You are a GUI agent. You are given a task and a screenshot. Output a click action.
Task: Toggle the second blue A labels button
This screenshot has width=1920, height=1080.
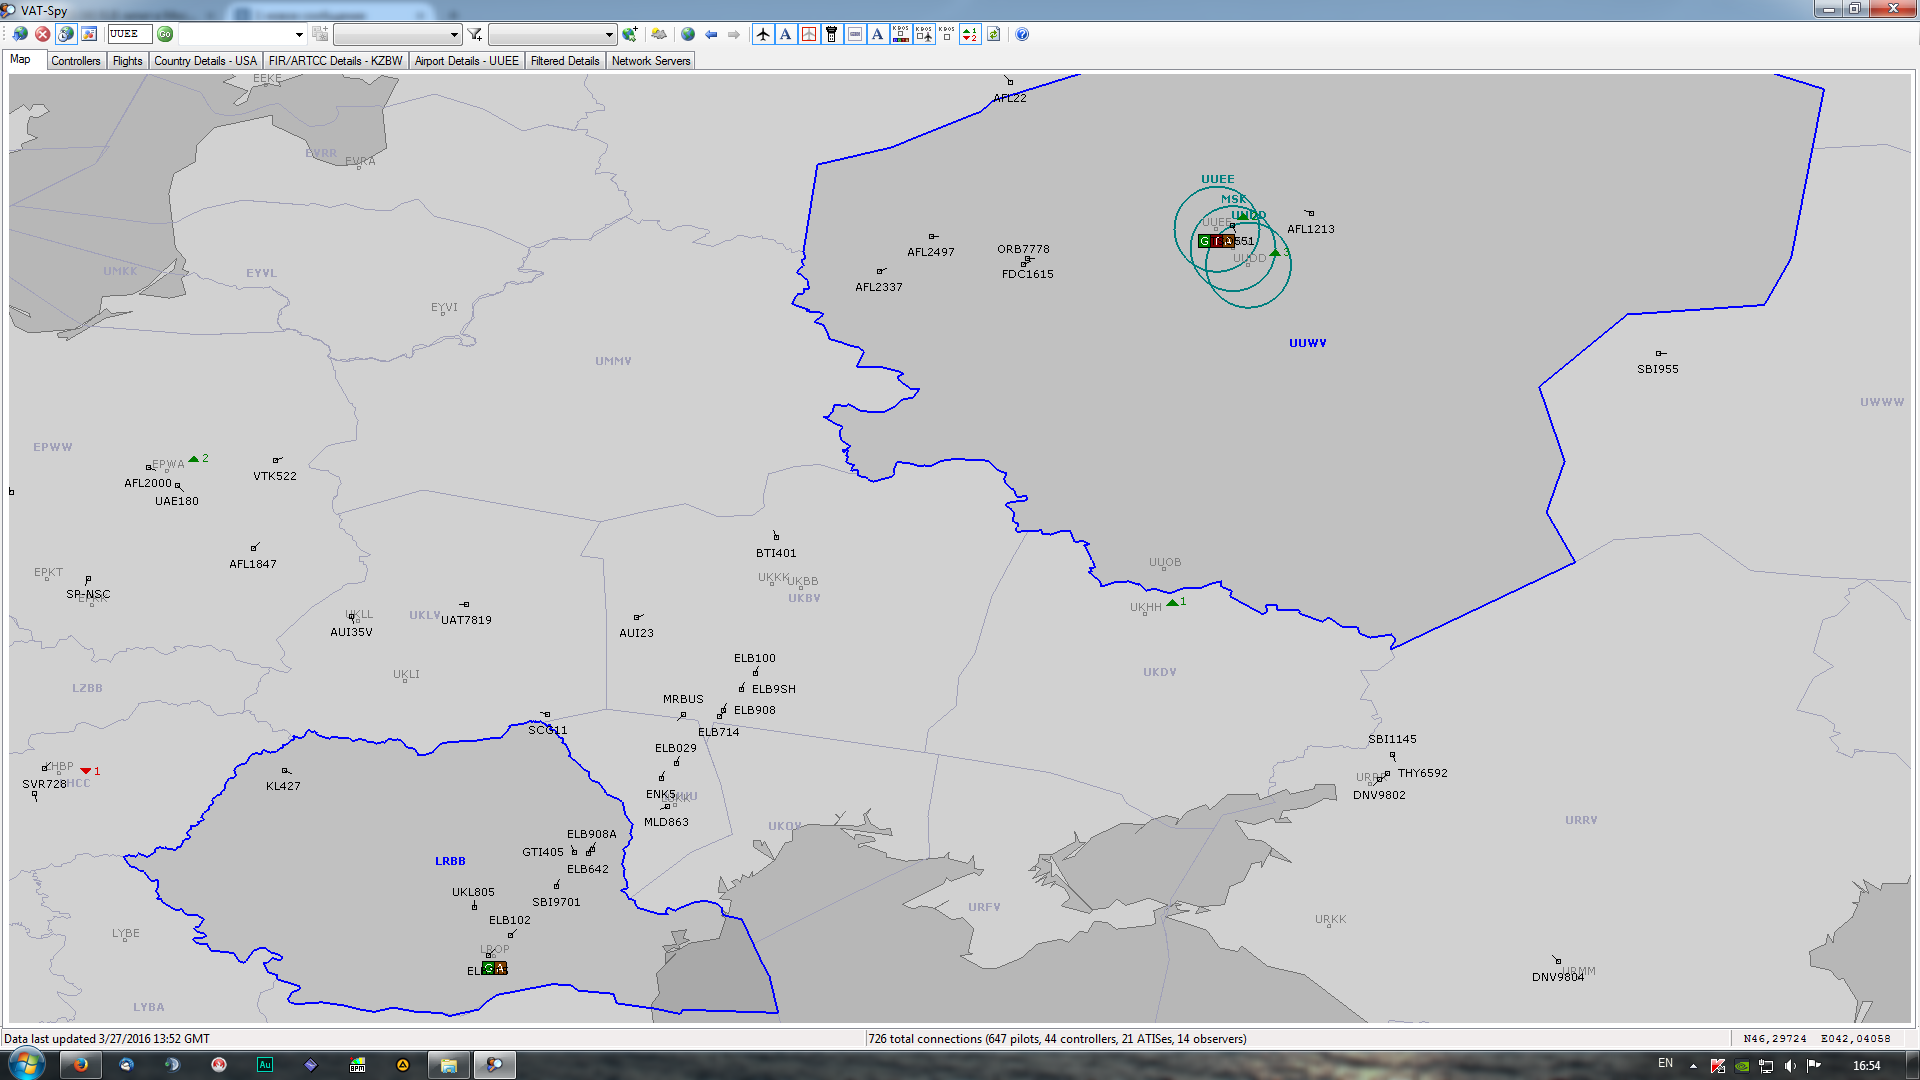pyautogui.click(x=878, y=34)
